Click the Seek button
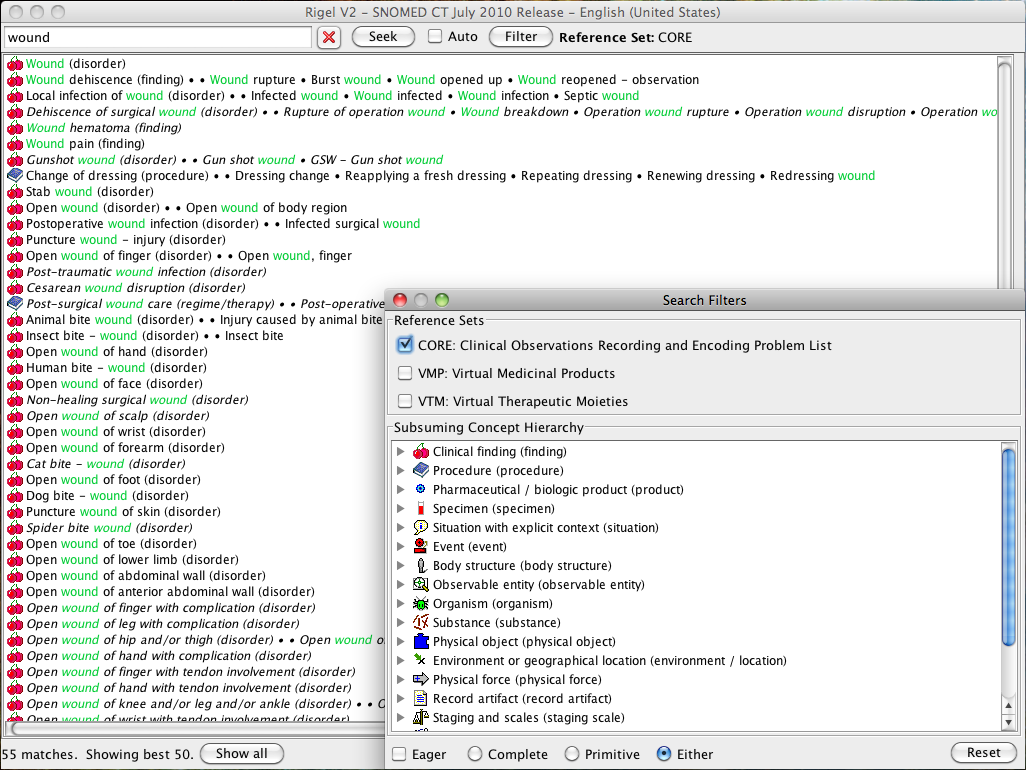Image resolution: width=1026 pixels, height=770 pixels. [x=383, y=37]
